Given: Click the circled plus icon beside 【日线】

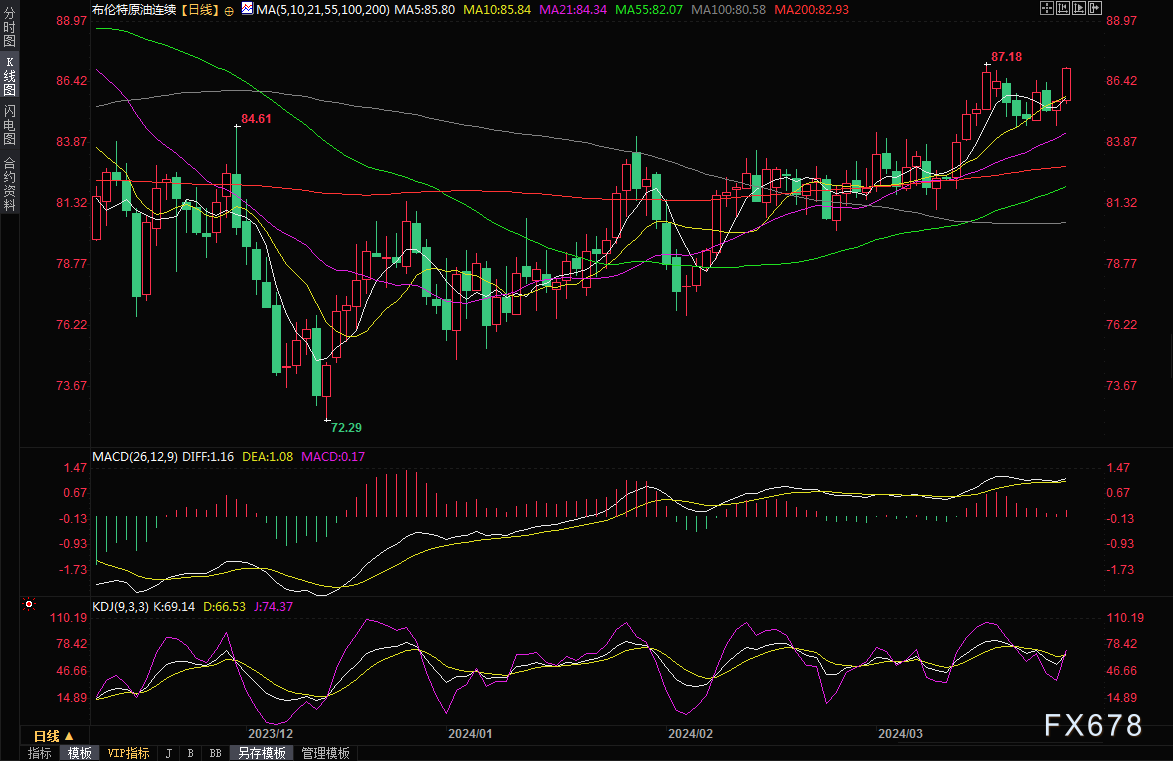Looking at the screenshot, I should point(229,10).
